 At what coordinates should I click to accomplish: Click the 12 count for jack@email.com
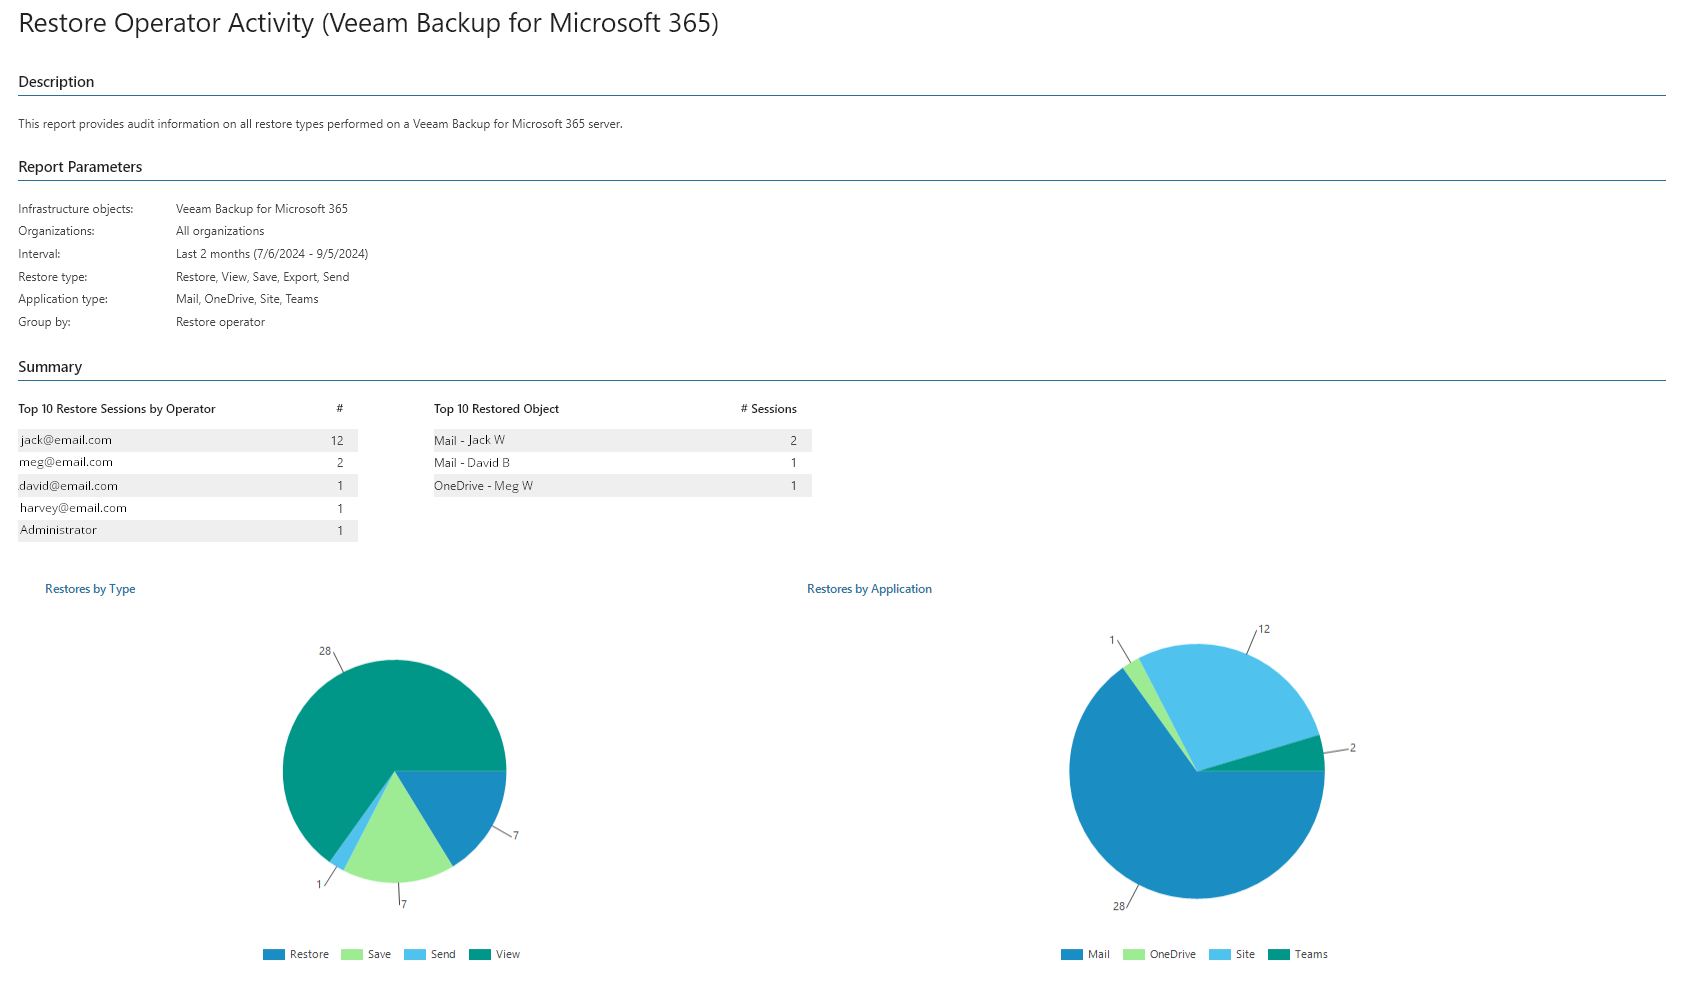pos(337,441)
